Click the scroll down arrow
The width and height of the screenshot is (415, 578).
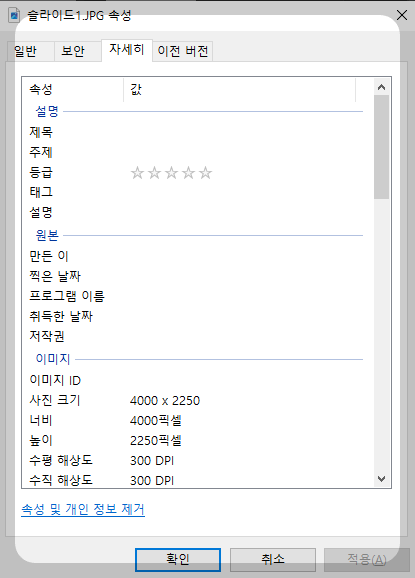click(381, 479)
